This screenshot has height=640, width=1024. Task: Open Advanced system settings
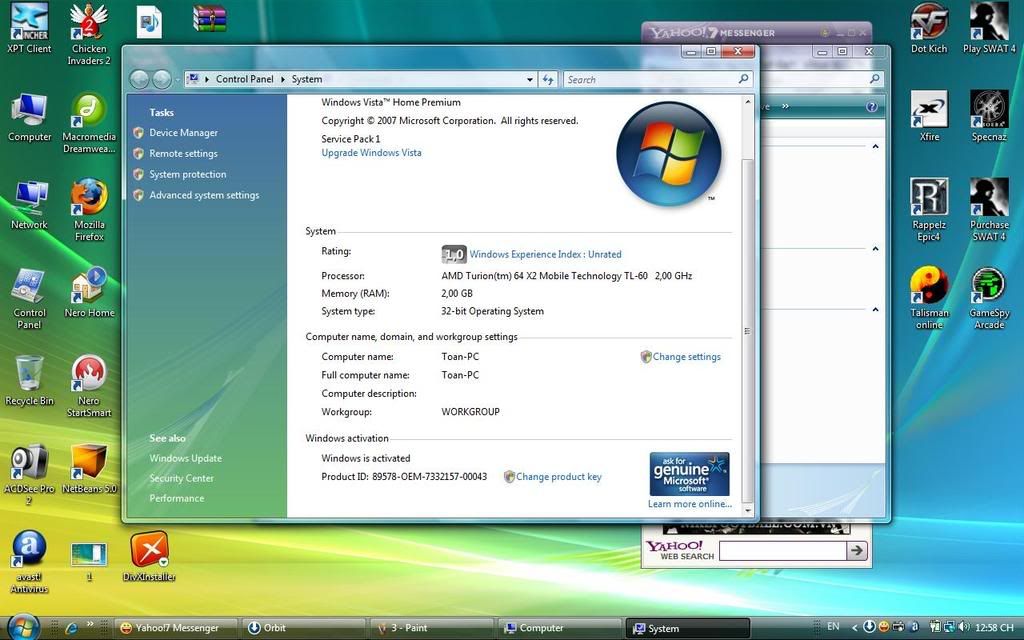pyautogui.click(x=204, y=195)
